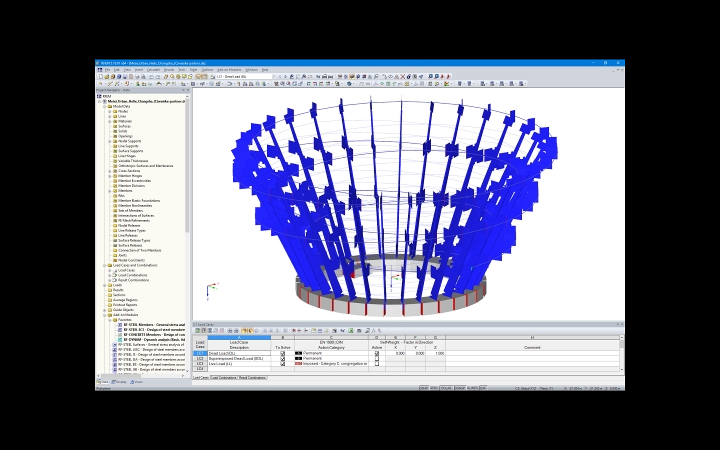Click black Permanent color swatch for LC1
Screen dimensions: 720x450
298,354
